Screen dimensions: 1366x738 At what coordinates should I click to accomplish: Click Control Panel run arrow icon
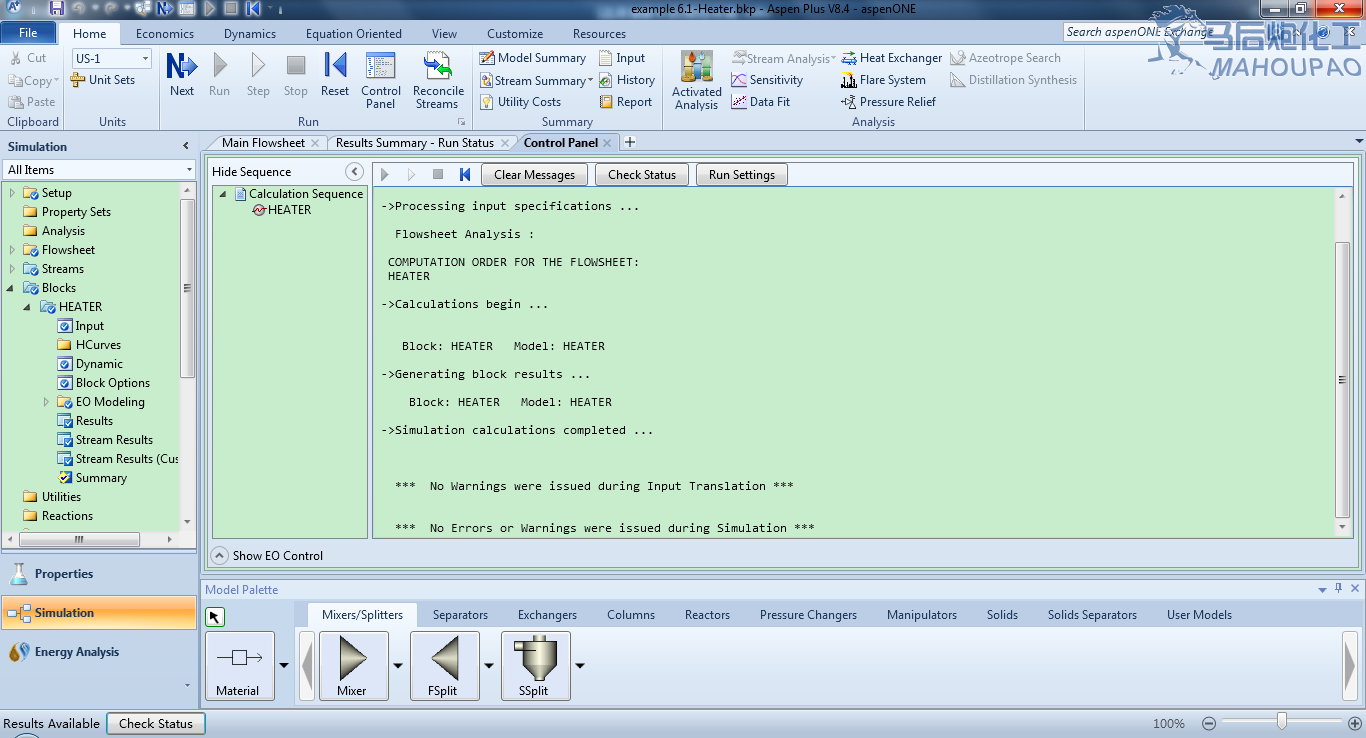tap(385, 174)
